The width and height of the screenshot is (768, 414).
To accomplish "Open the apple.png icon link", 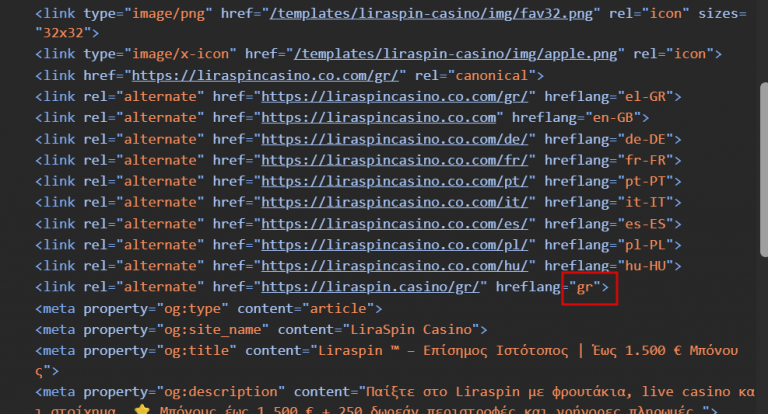I will [x=456, y=54].
